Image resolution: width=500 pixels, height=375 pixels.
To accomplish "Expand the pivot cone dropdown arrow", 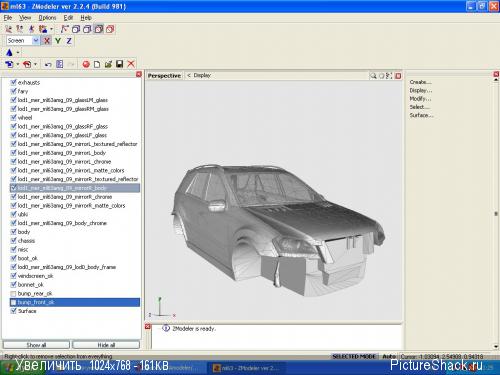I will click(x=18, y=52).
